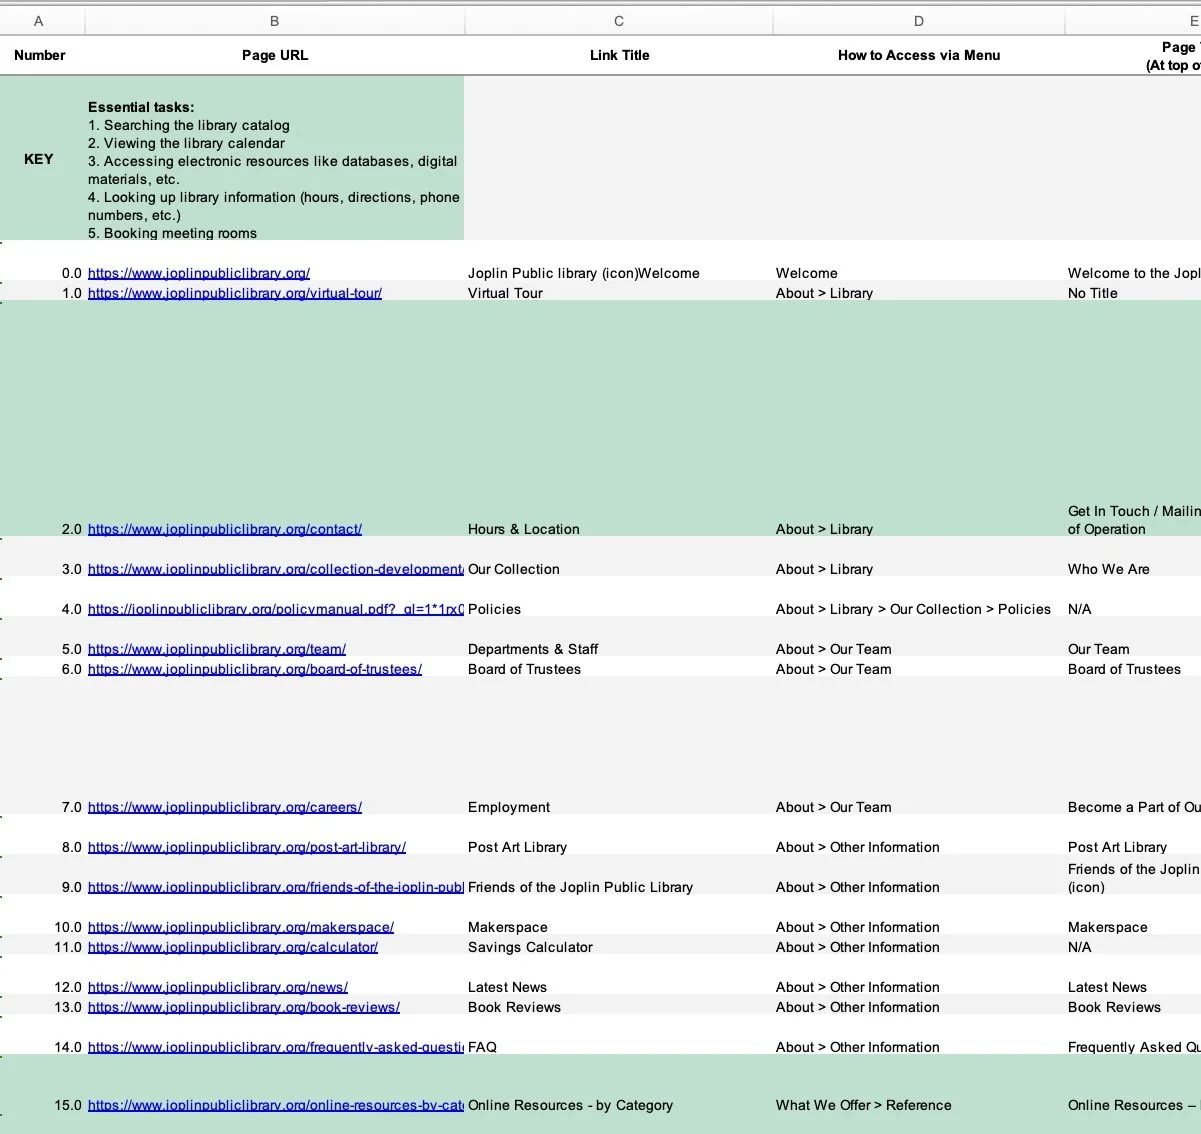Open the makerspace URL link
The height and width of the screenshot is (1134, 1201).
(x=241, y=927)
